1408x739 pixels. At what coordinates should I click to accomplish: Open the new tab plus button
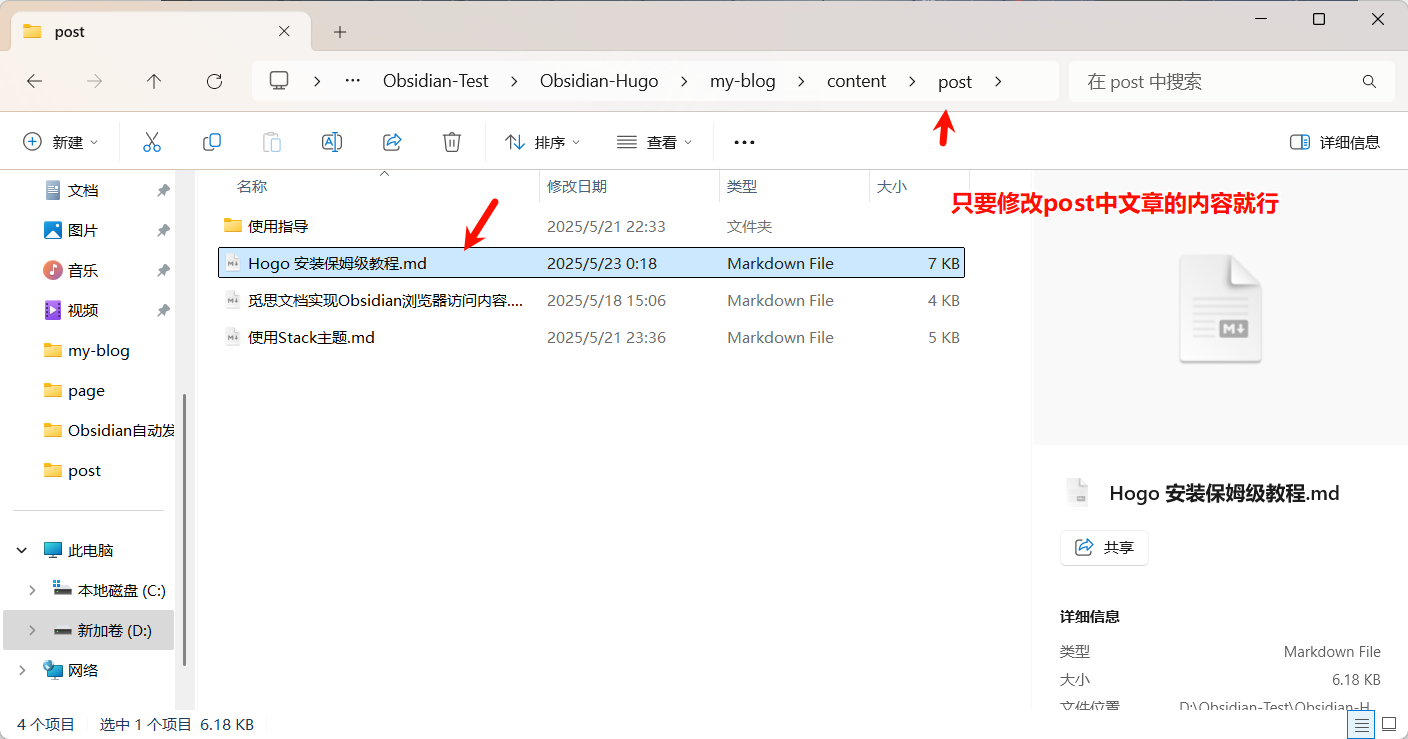pos(340,32)
